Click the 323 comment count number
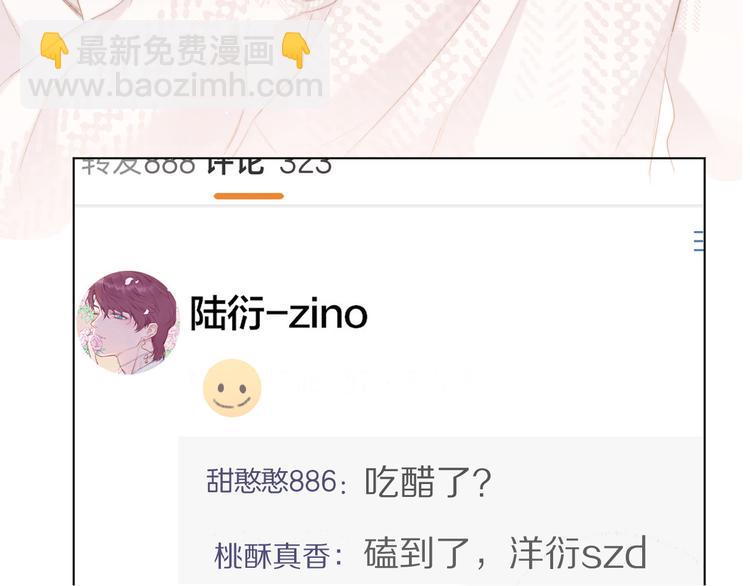 click(x=306, y=166)
